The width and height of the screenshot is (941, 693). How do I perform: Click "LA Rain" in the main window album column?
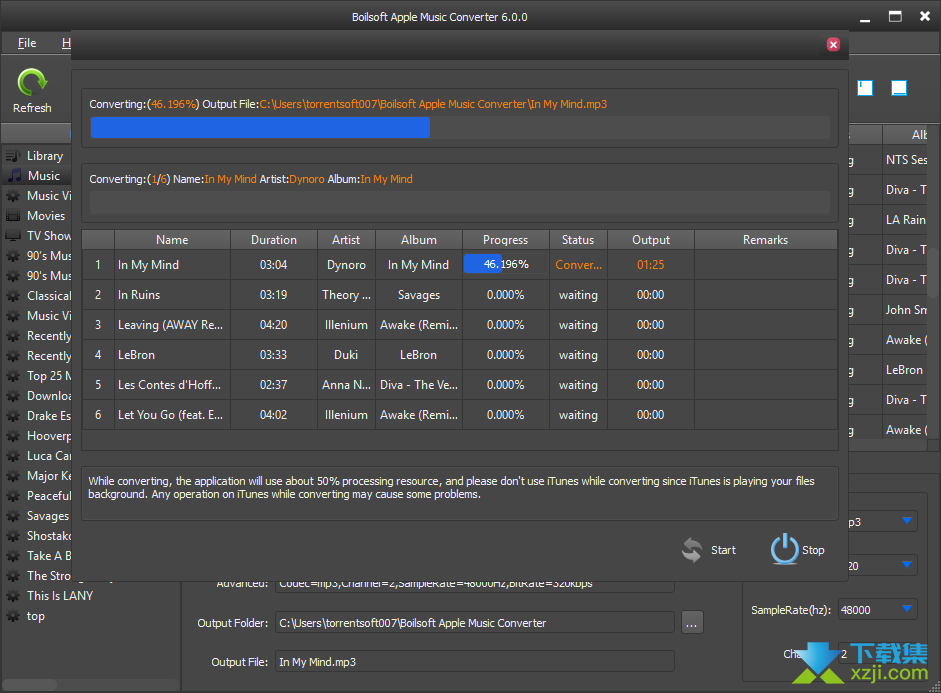pyautogui.click(x=906, y=220)
